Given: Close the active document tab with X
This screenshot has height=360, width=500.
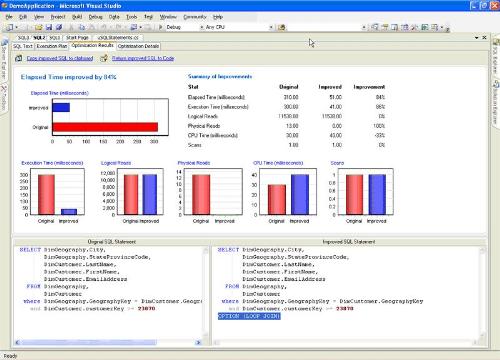Looking at the screenshot, I should coord(484,38).
